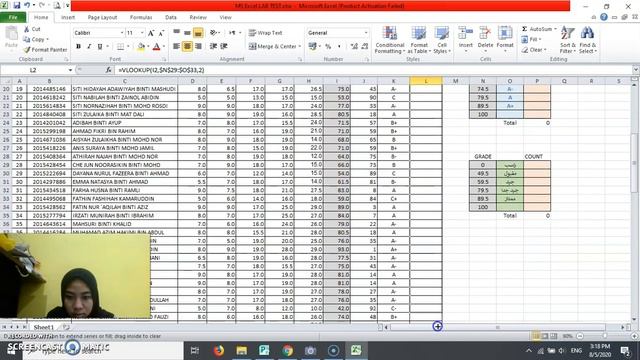640x360 pixels.
Task: Open the Calibri font name dropdown
Action: coord(122,33)
